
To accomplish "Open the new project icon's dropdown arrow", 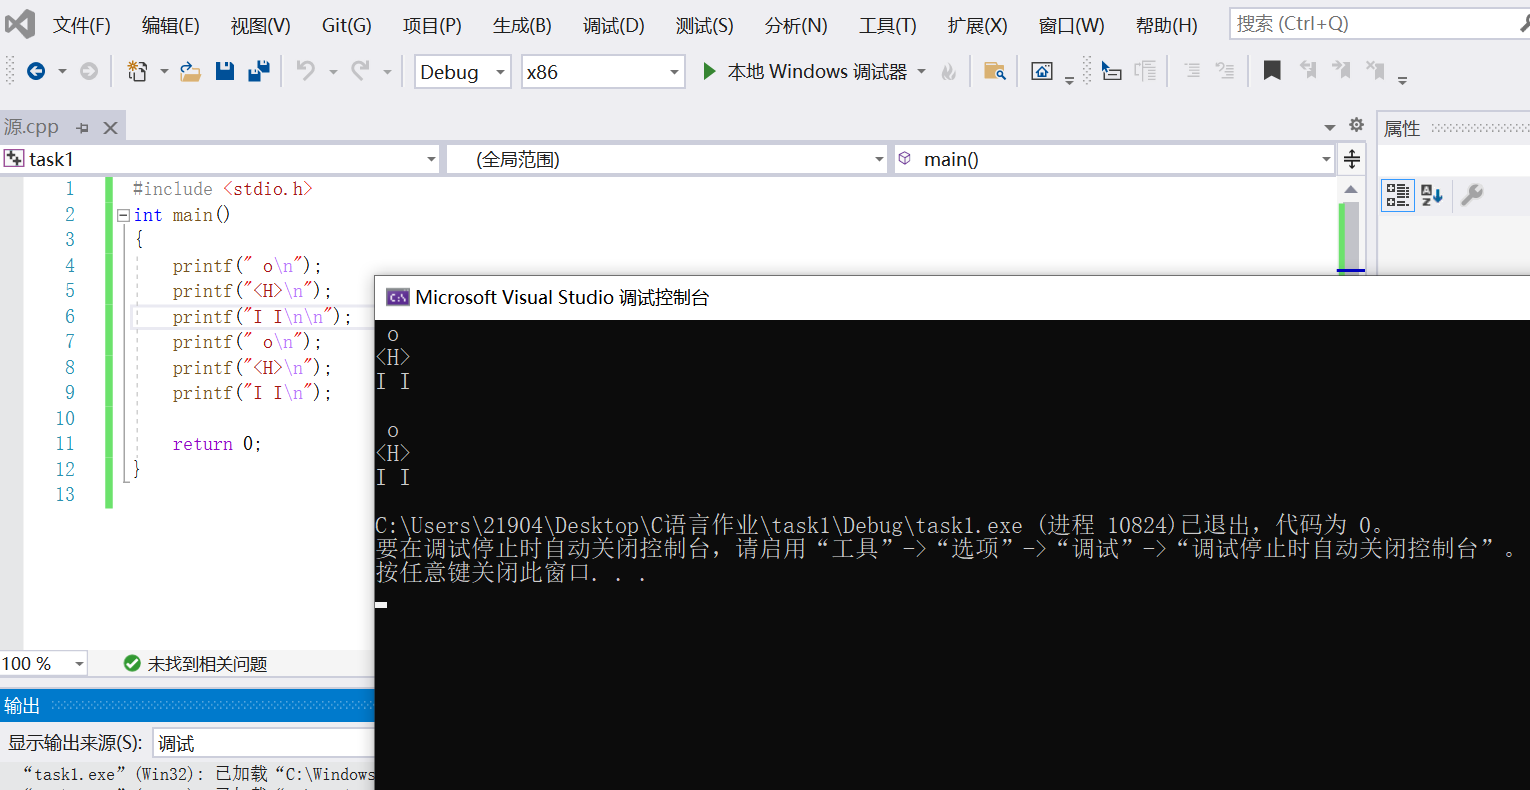I will (x=164, y=72).
